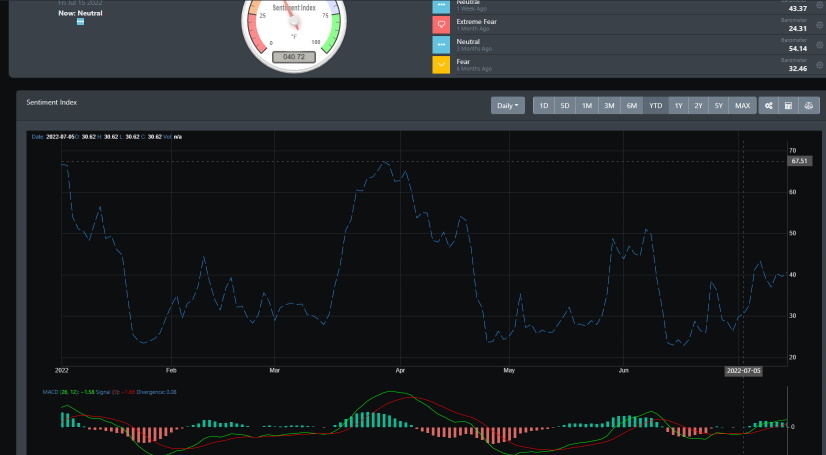Click the small blue icon under Now: Neutral
Viewport: 826px width, 455px height.
(80, 22)
